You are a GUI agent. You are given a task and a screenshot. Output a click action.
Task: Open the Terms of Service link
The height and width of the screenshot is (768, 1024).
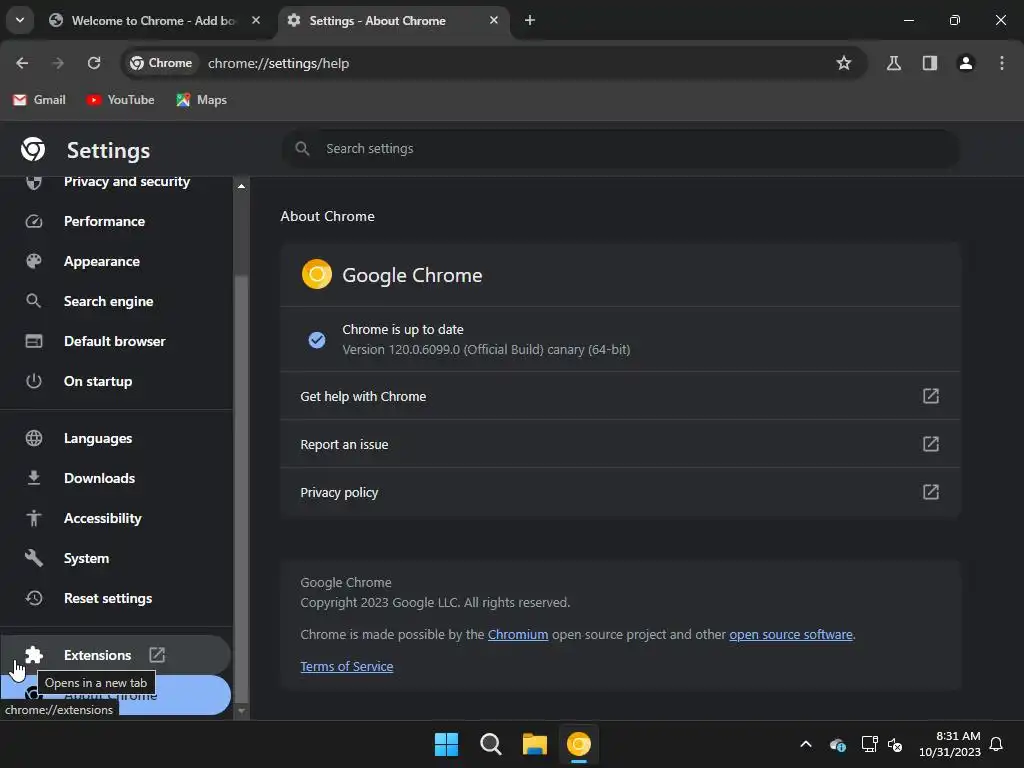(347, 667)
